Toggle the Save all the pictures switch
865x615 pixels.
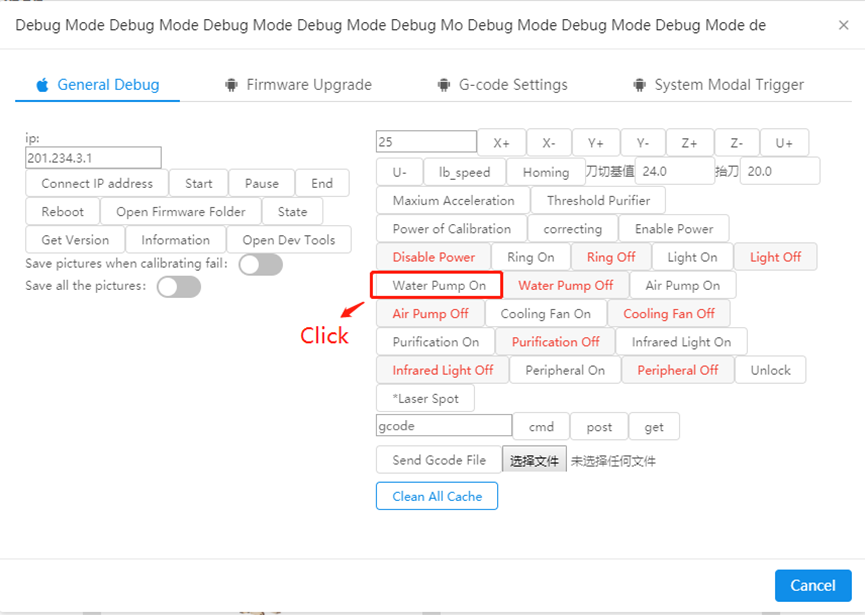pyautogui.click(x=178, y=287)
